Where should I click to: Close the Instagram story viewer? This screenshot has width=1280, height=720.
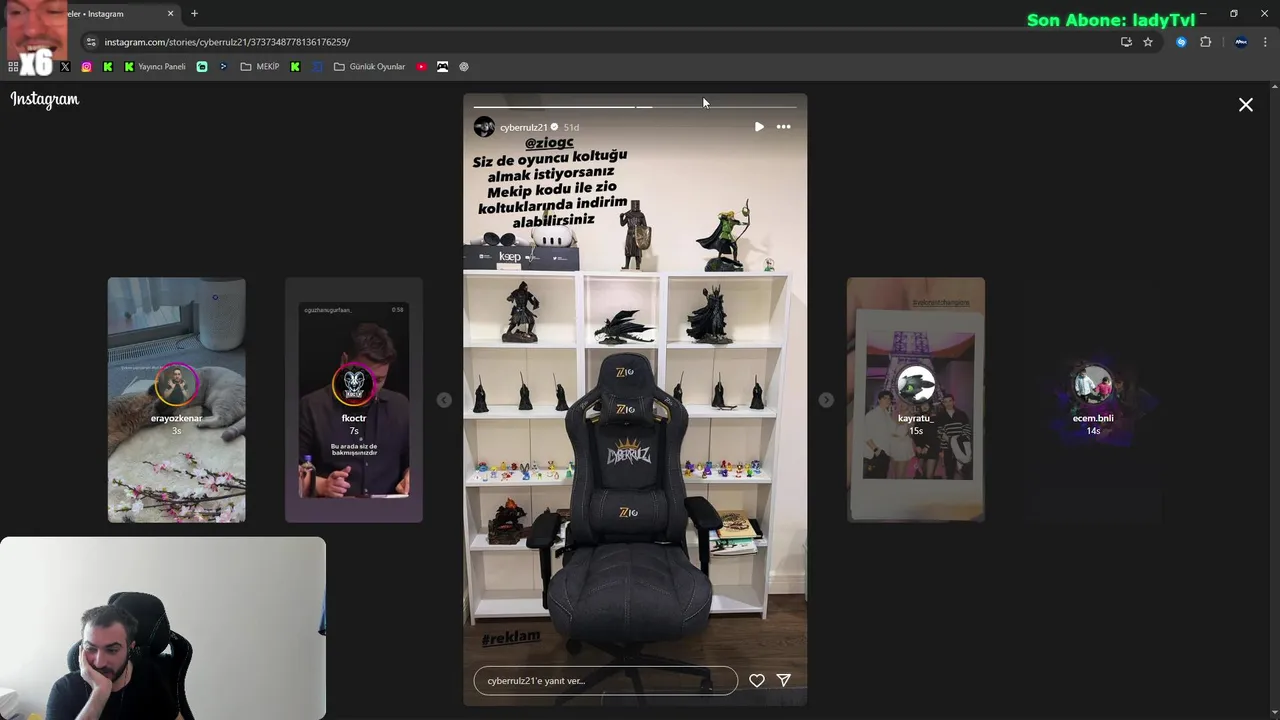point(1246,105)
